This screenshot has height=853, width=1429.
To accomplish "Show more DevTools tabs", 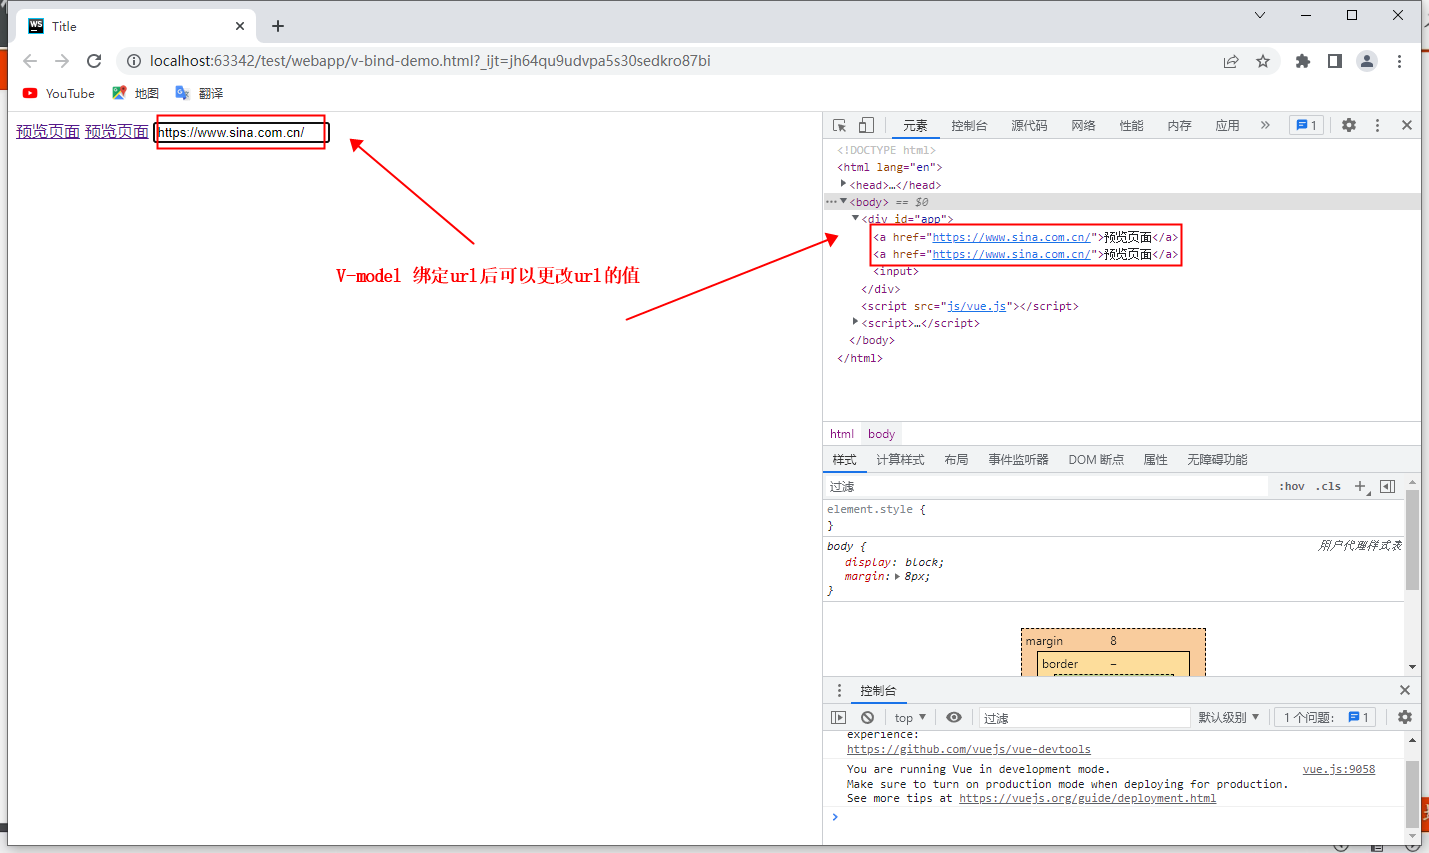I will (1265, 125).
